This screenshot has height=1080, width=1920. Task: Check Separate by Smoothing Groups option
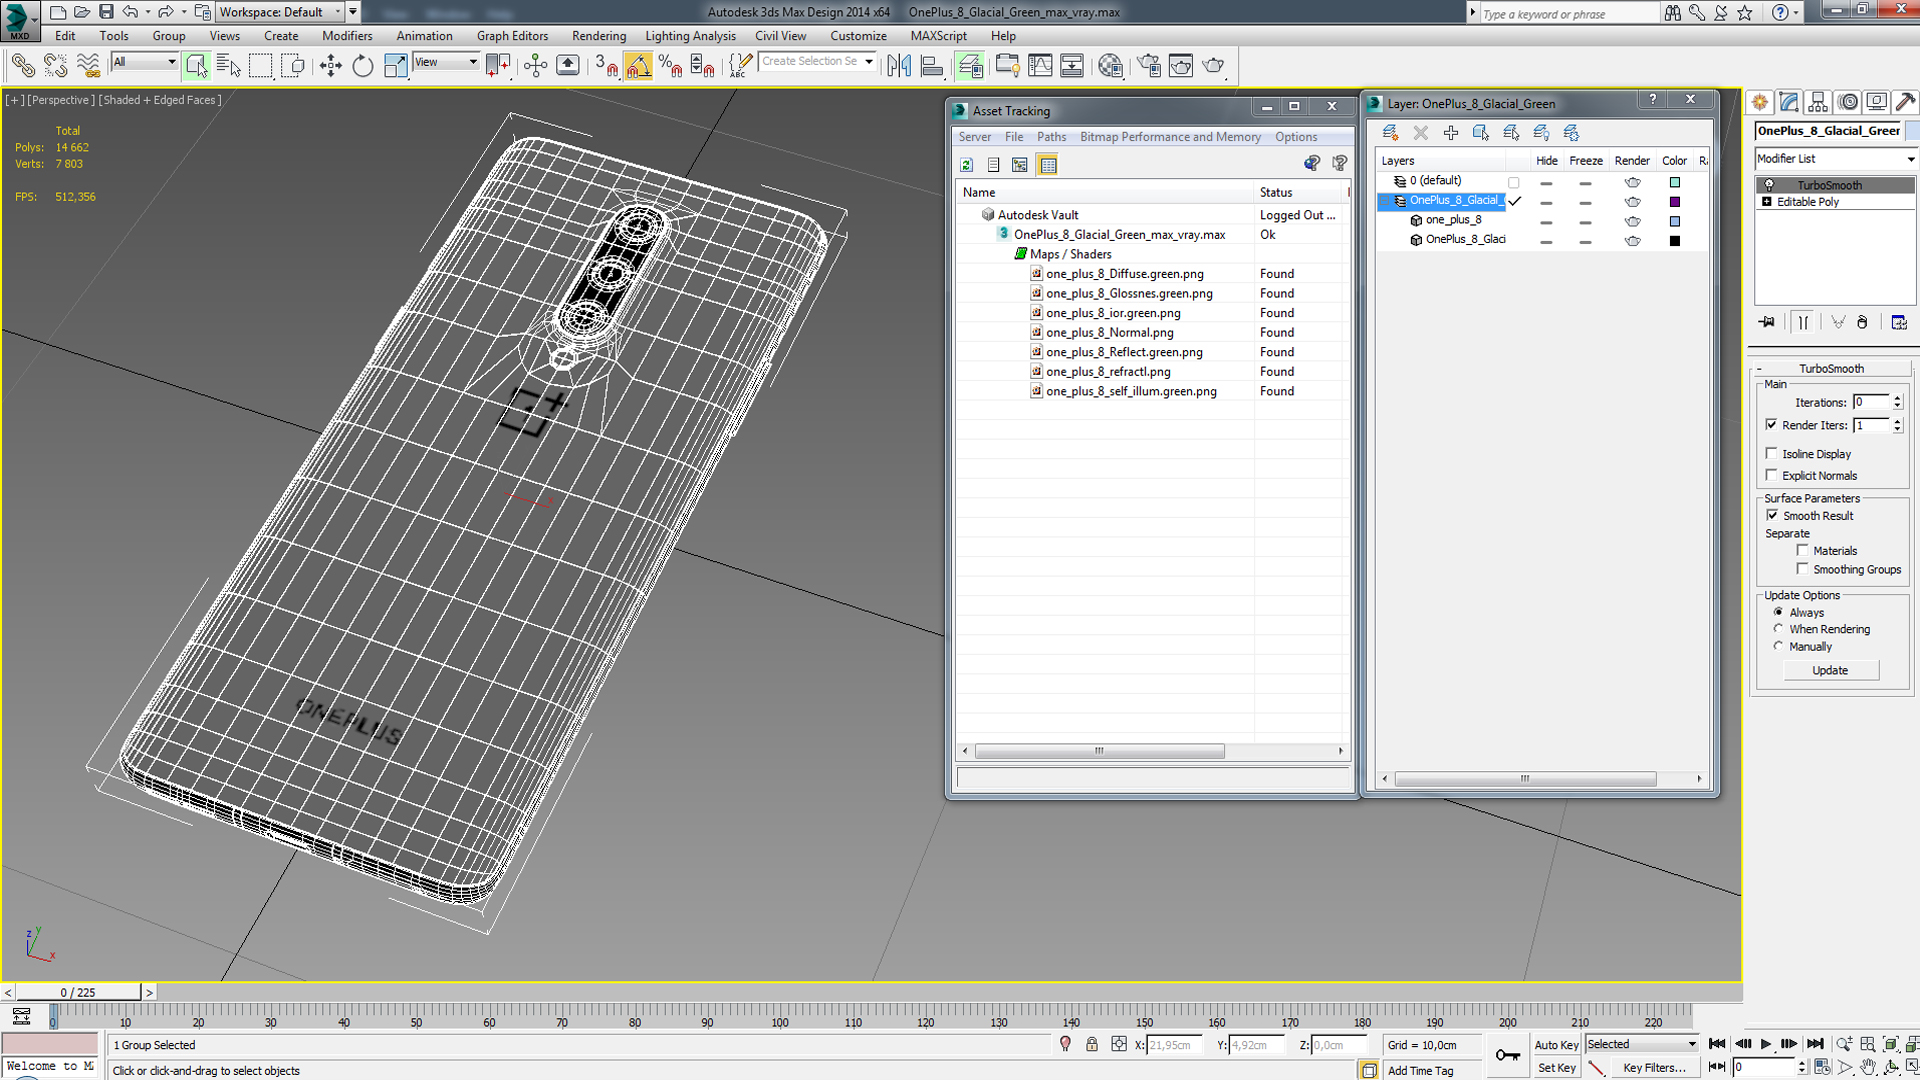click(1802, 568)
